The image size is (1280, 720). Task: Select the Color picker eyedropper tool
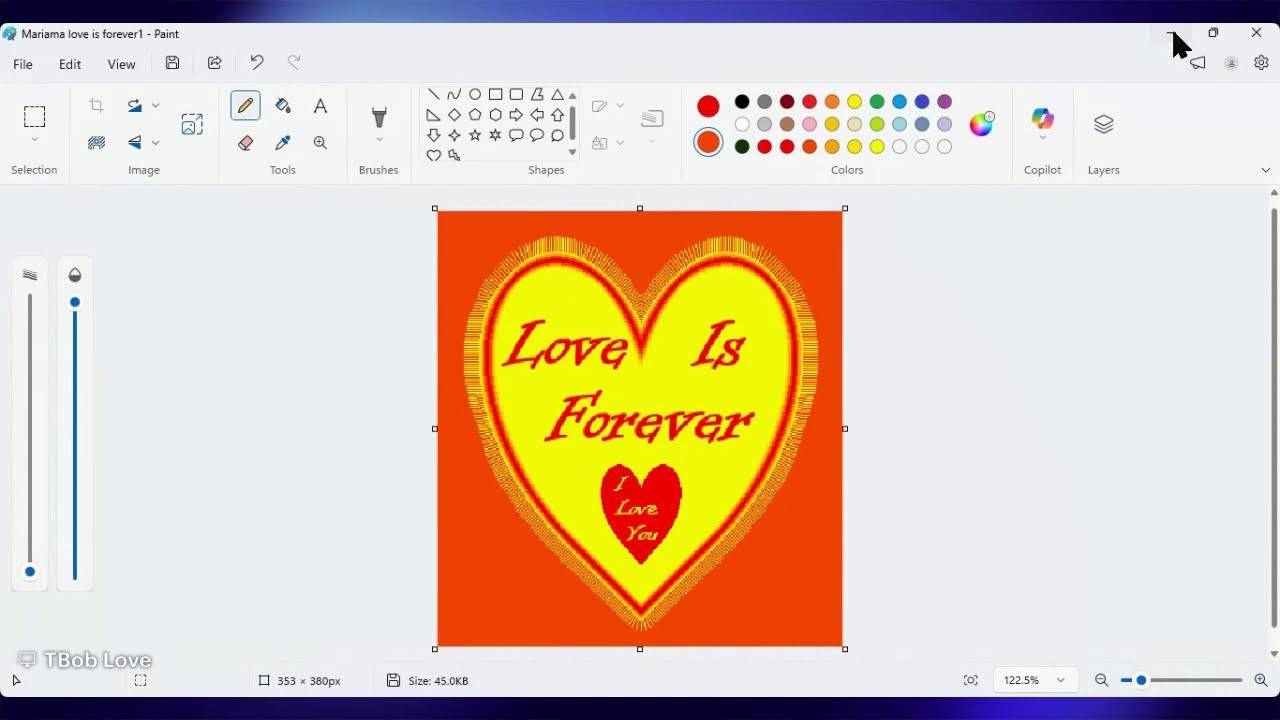[x=283, y=143]
